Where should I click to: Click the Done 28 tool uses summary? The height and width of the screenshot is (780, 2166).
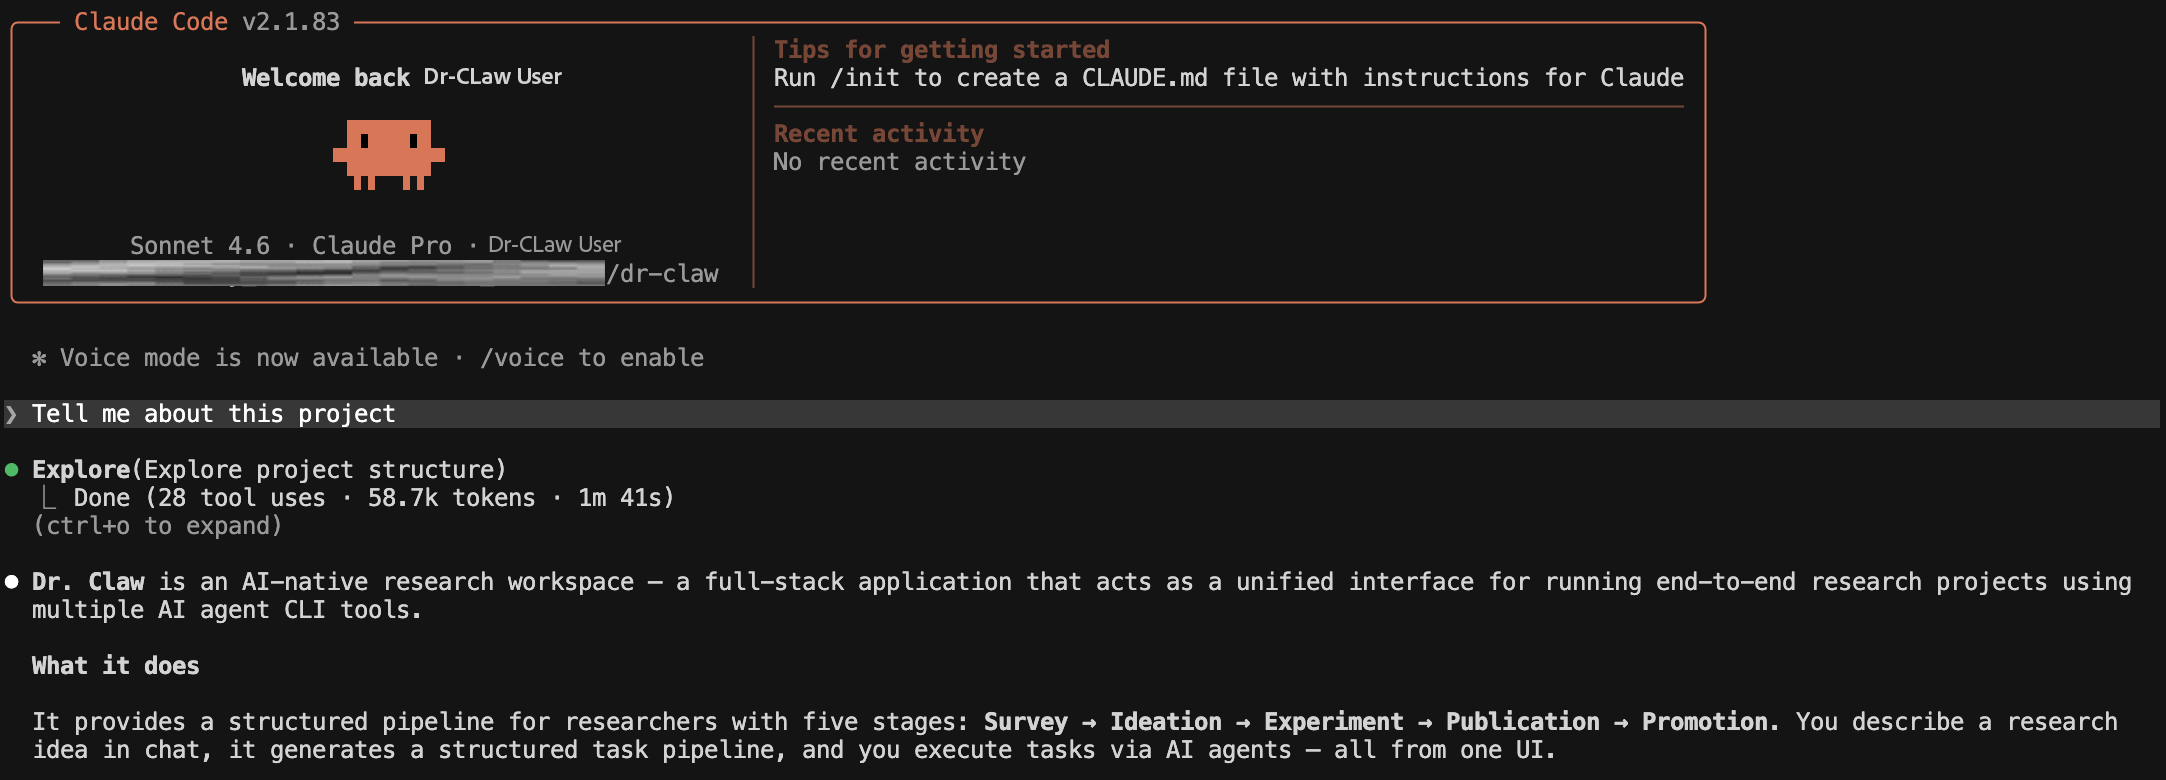coord(373,498)
